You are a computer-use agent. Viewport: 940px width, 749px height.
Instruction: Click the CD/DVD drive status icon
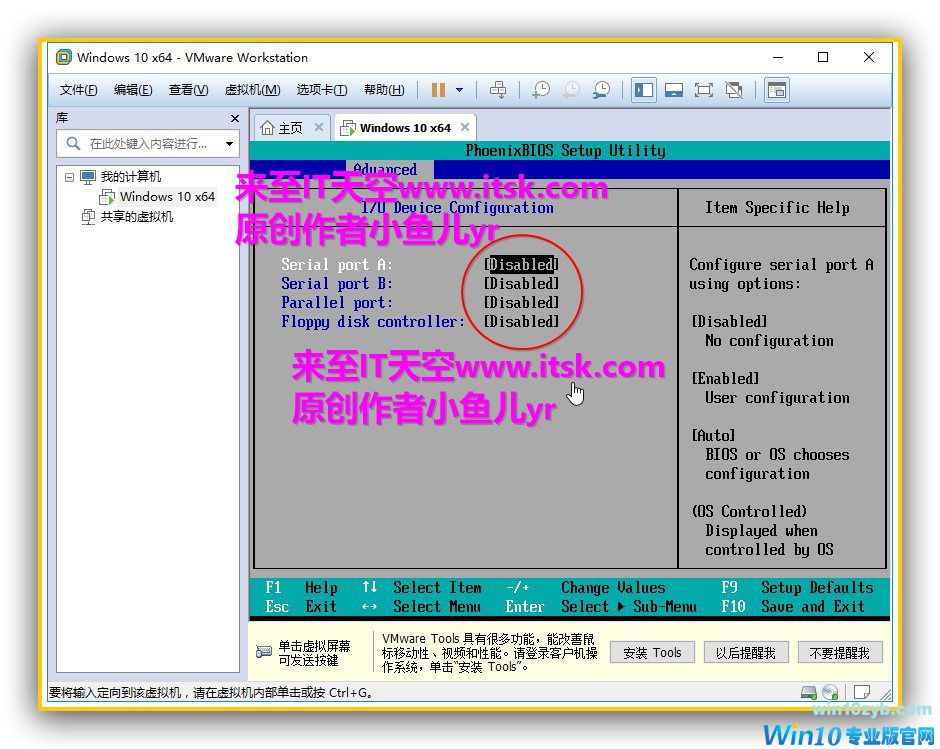[x=830, y=692]
